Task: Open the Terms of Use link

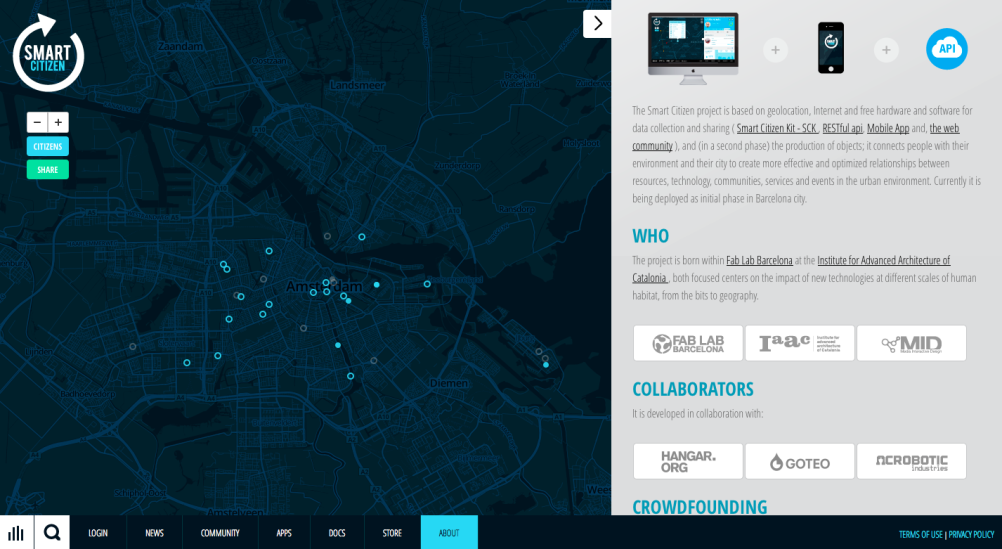Action: pyautogui.click(x=920, y=534)
